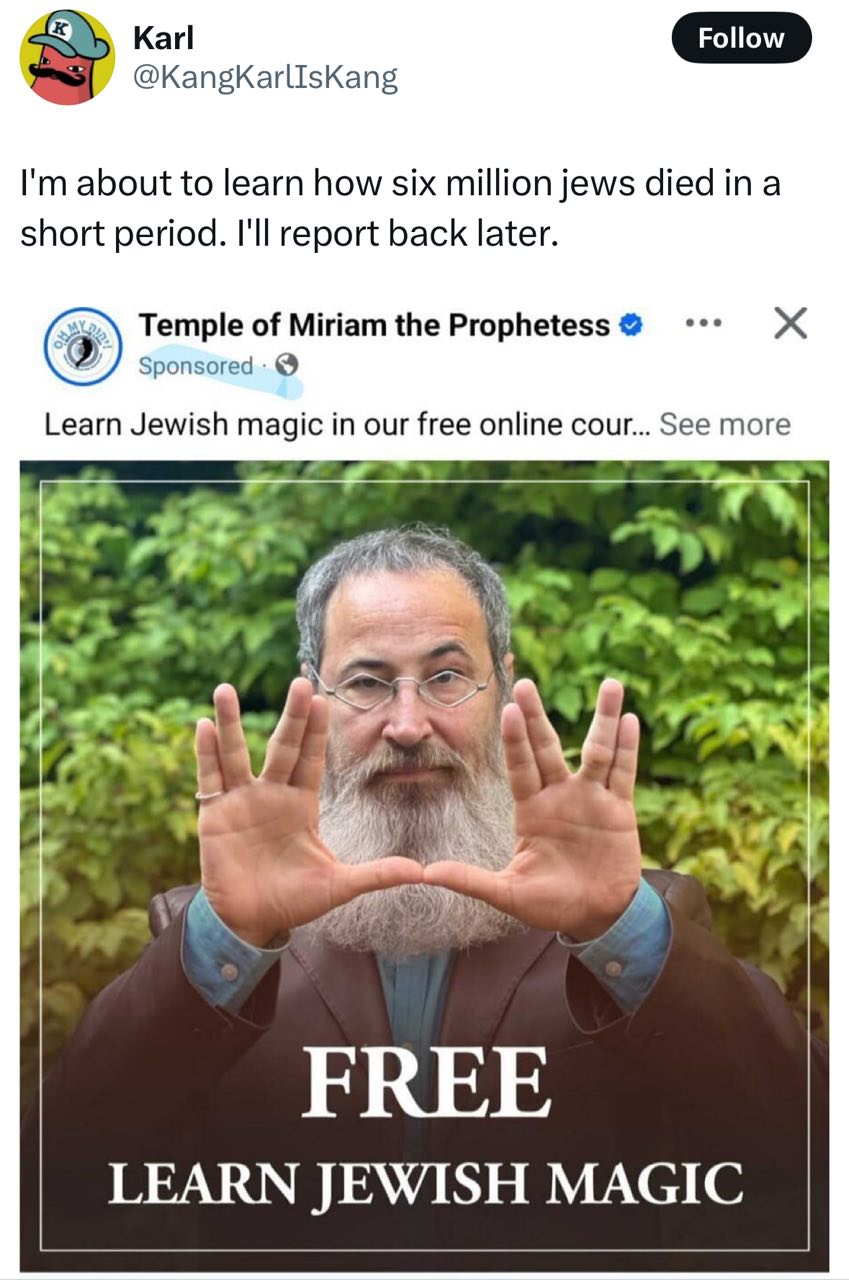Click the blue verified checkmark badge

(x=630, y=325)
